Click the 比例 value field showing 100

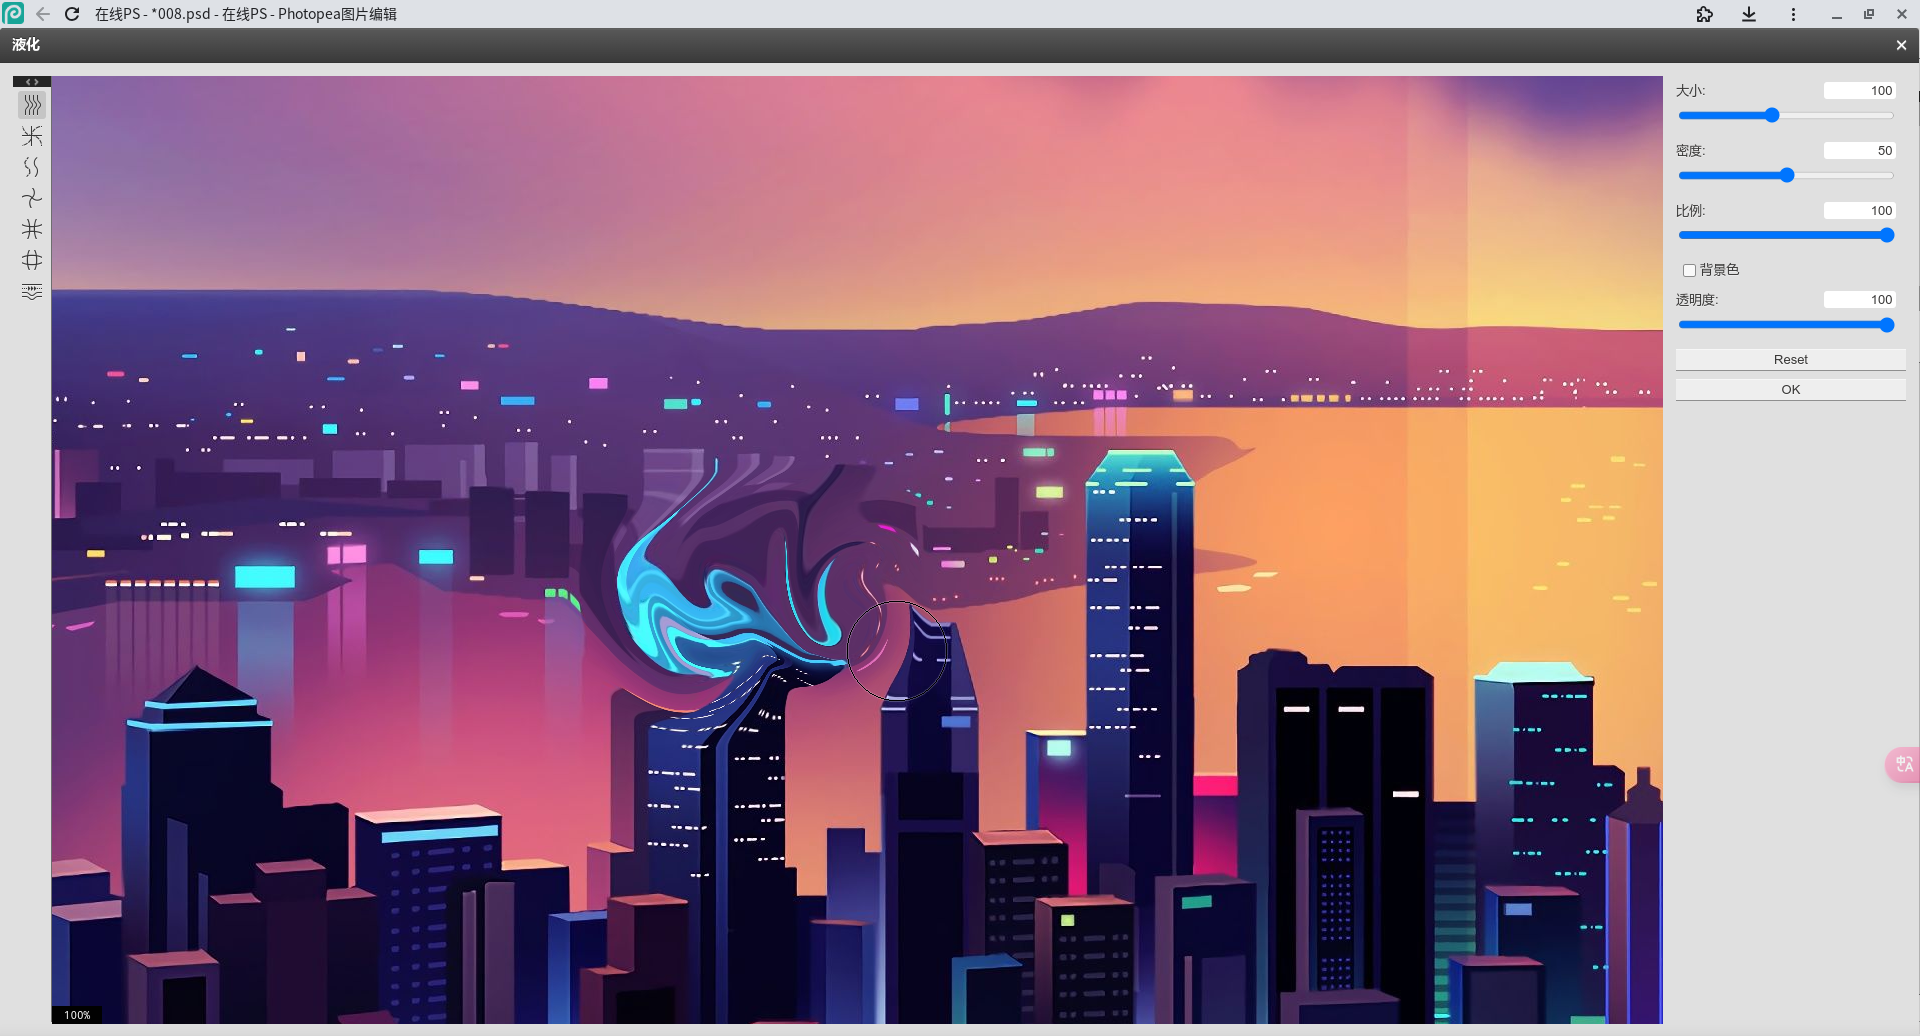(x=1860, y=211)
